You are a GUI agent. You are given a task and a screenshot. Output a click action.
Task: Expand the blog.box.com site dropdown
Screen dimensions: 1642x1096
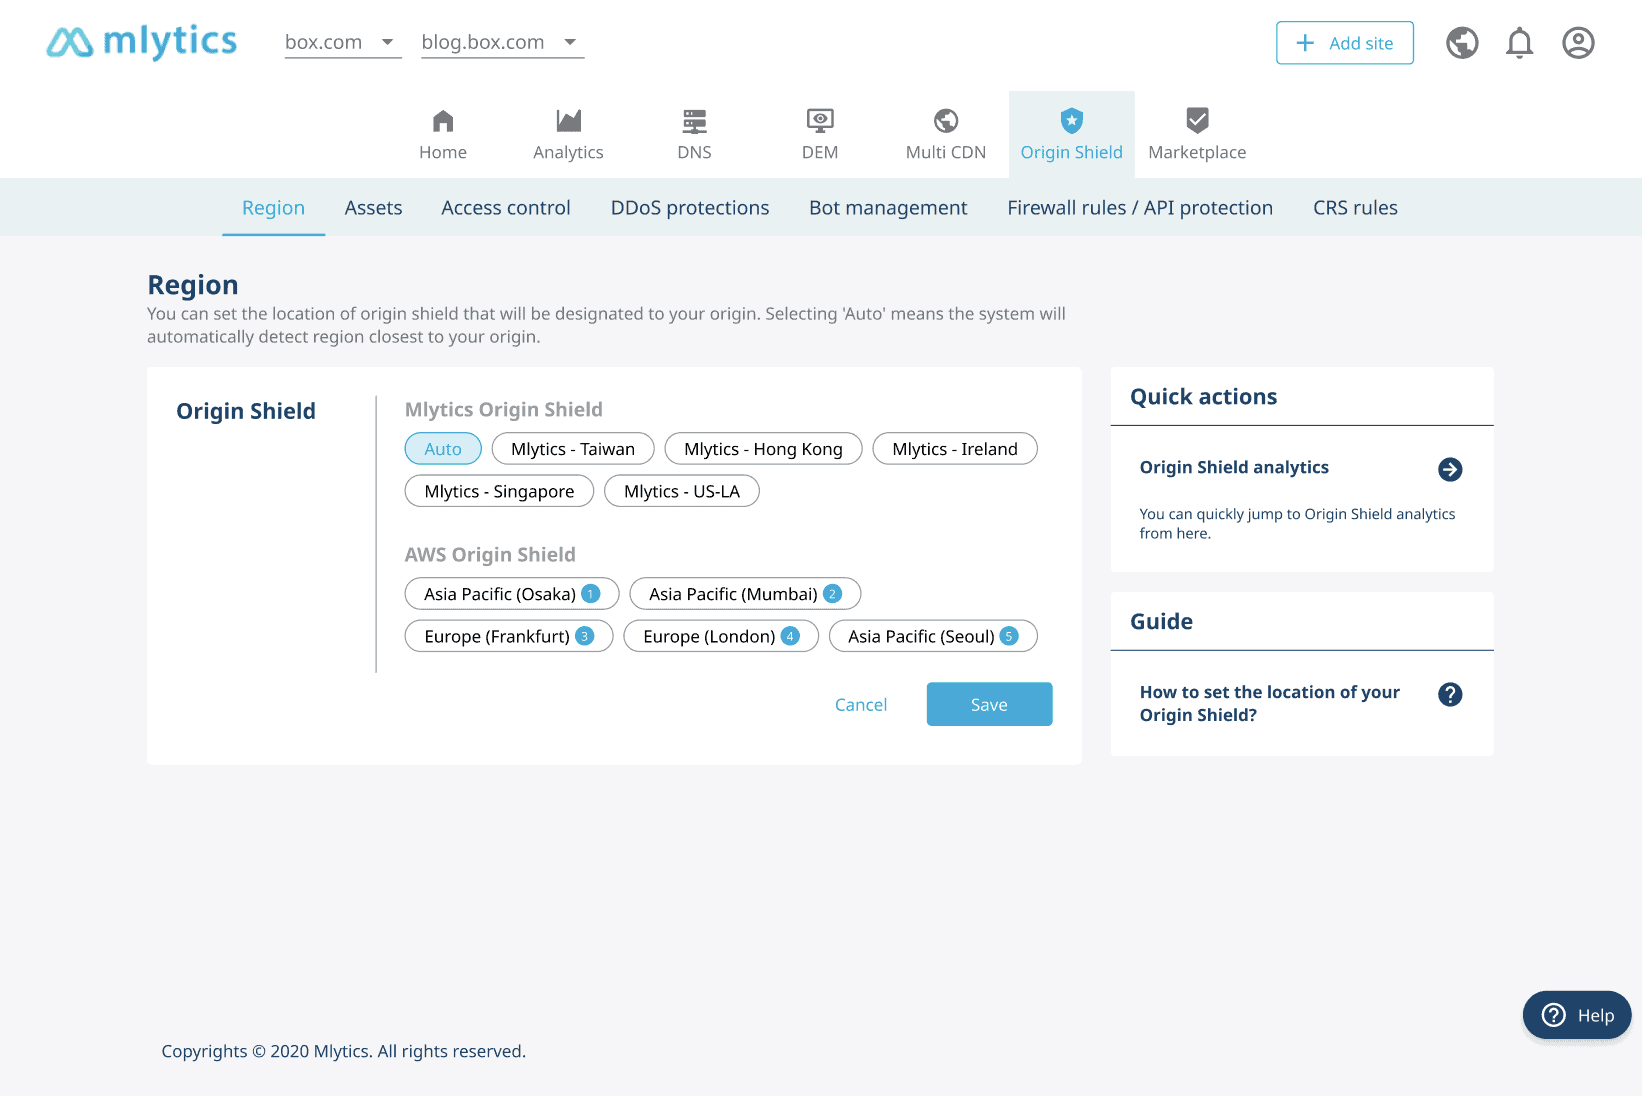click(503, 42)
